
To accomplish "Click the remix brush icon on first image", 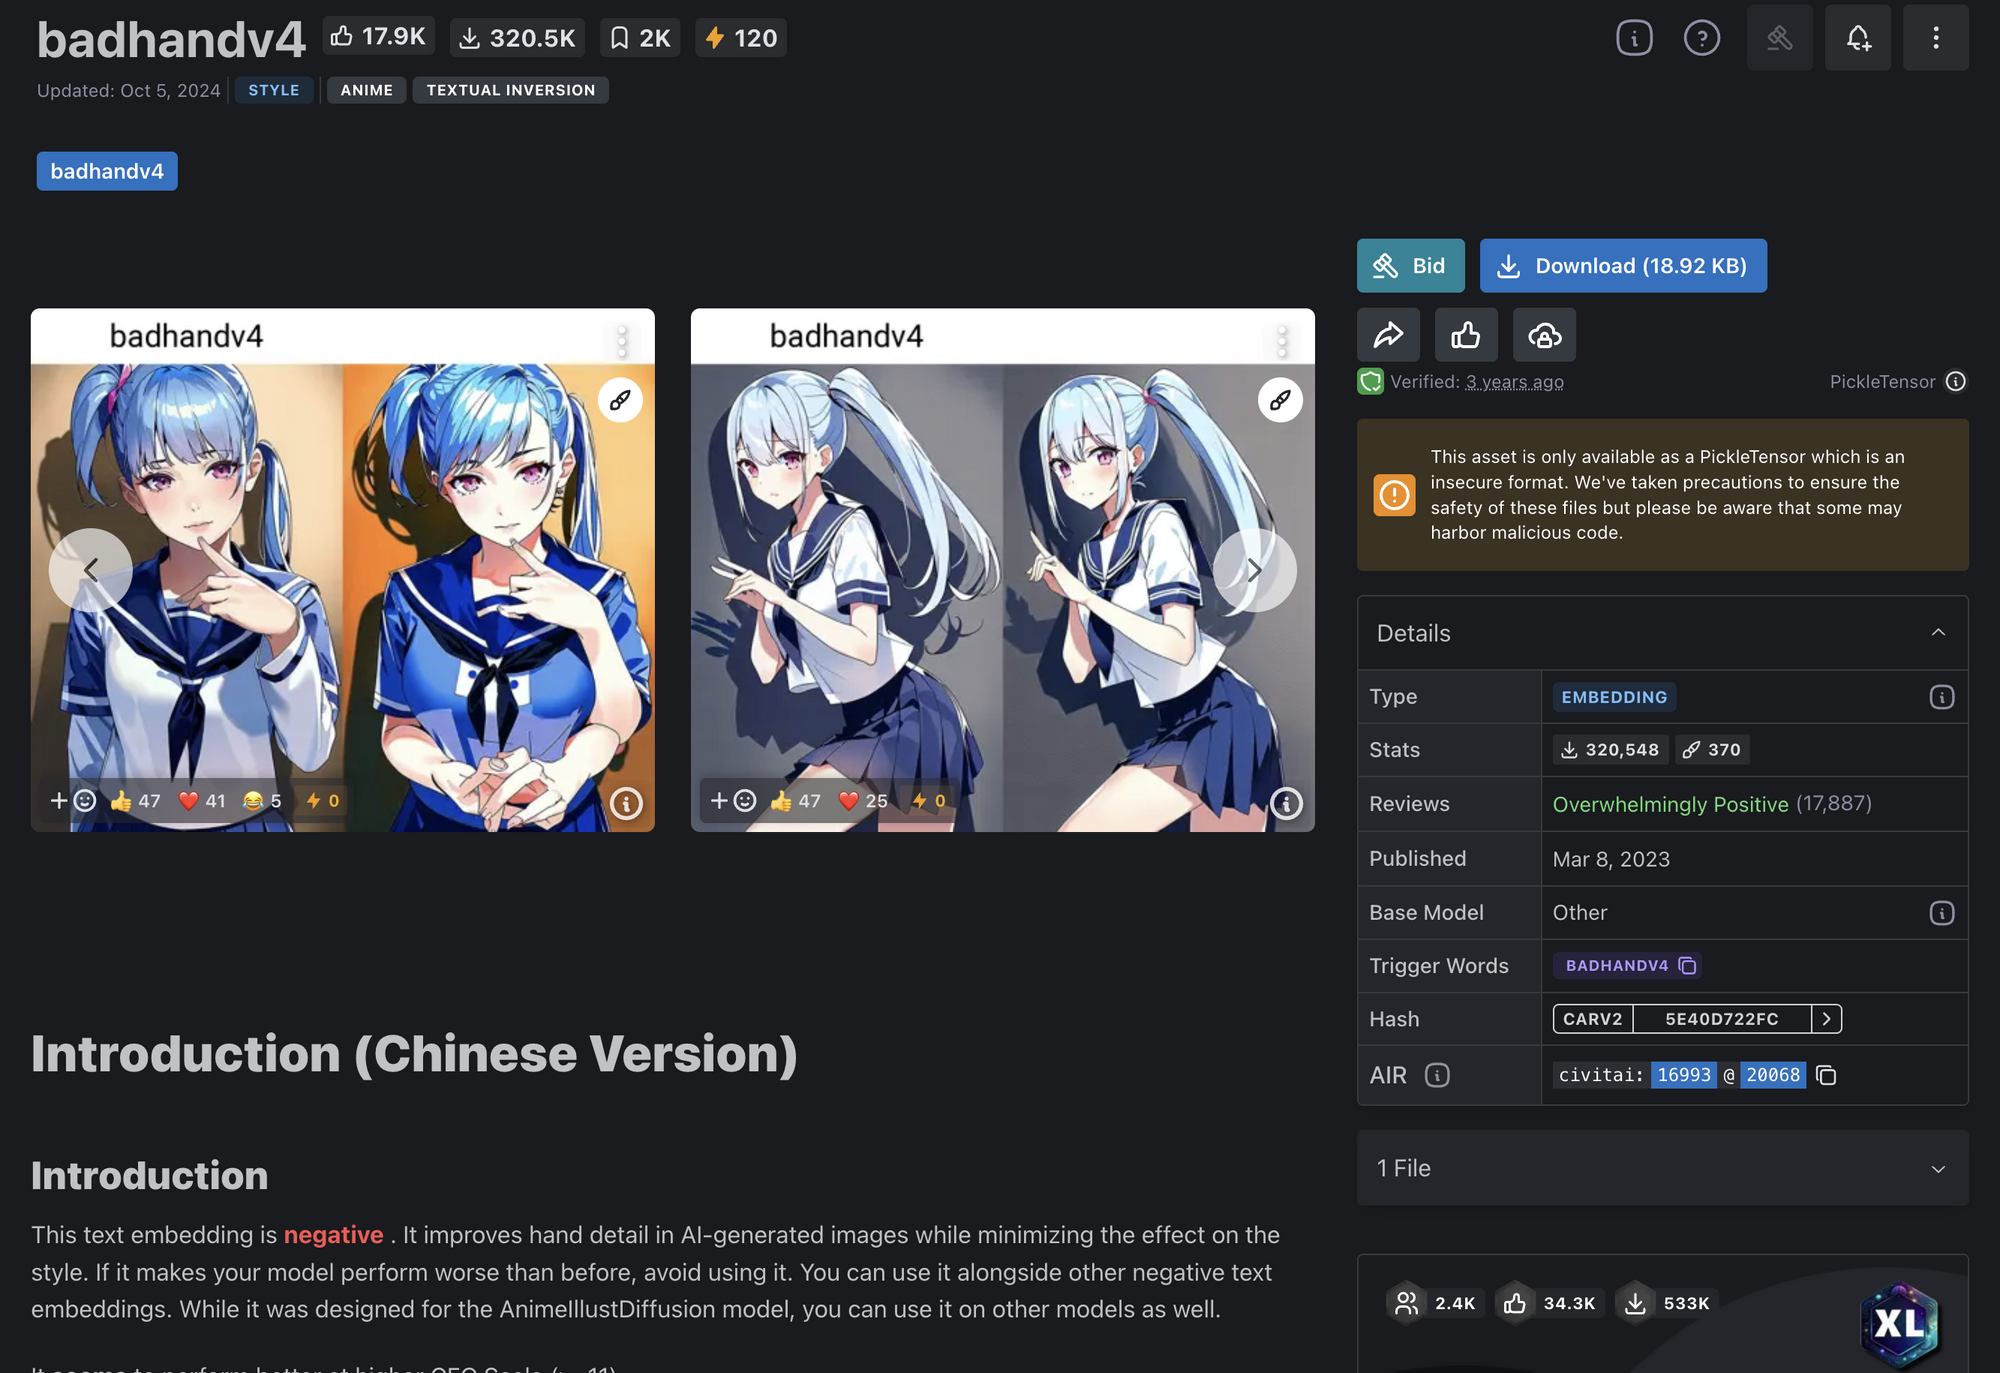I will click(620, 400).
